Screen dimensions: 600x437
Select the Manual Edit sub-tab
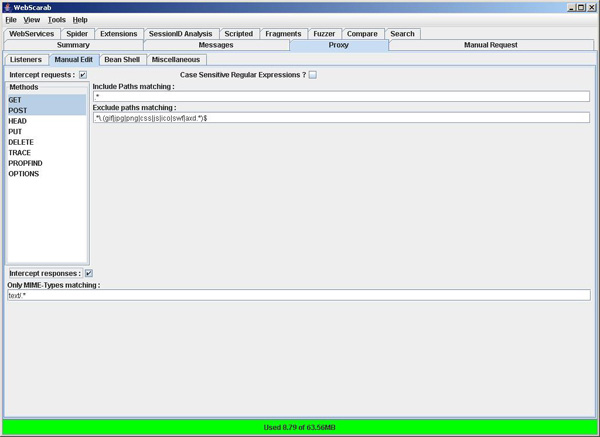coord(73,60)
